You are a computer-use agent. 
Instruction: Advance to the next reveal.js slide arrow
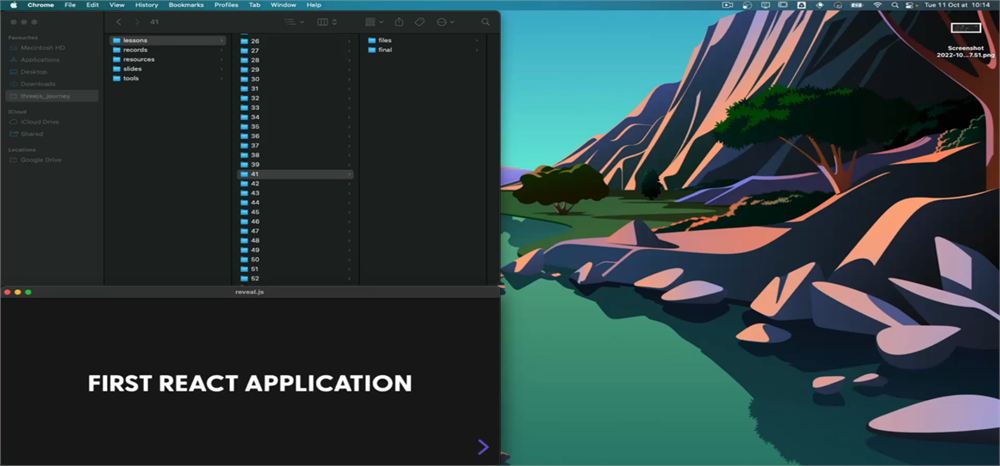(483, 447)
